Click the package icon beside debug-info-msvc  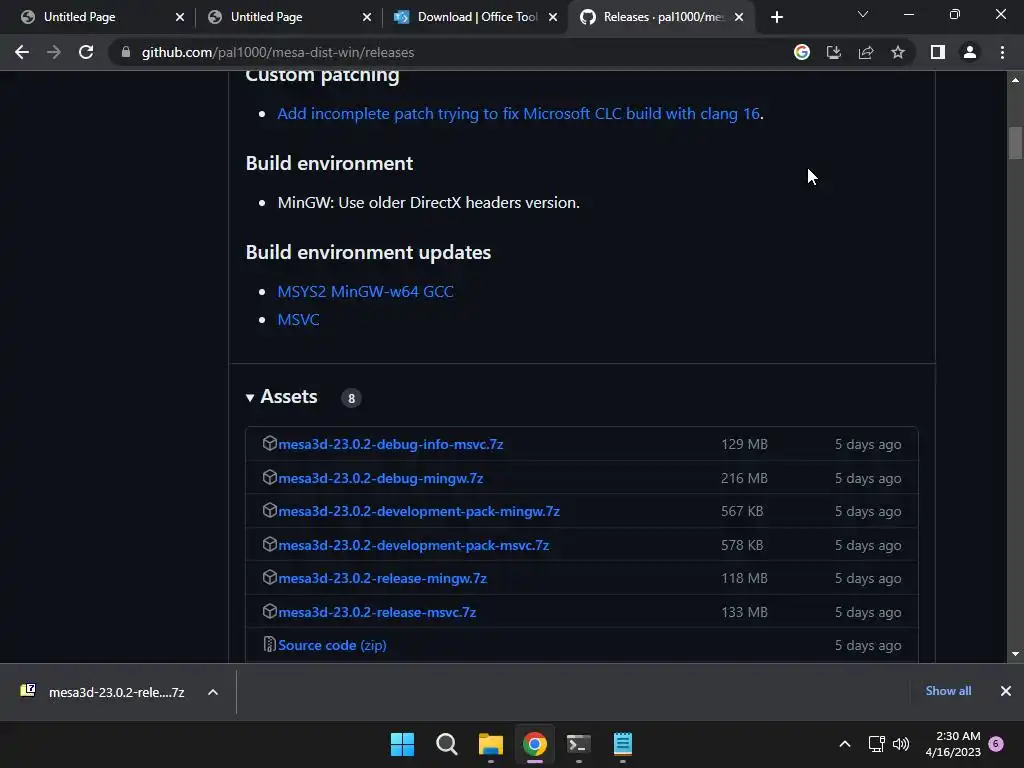pyautogui.click(x=270, y=443)
